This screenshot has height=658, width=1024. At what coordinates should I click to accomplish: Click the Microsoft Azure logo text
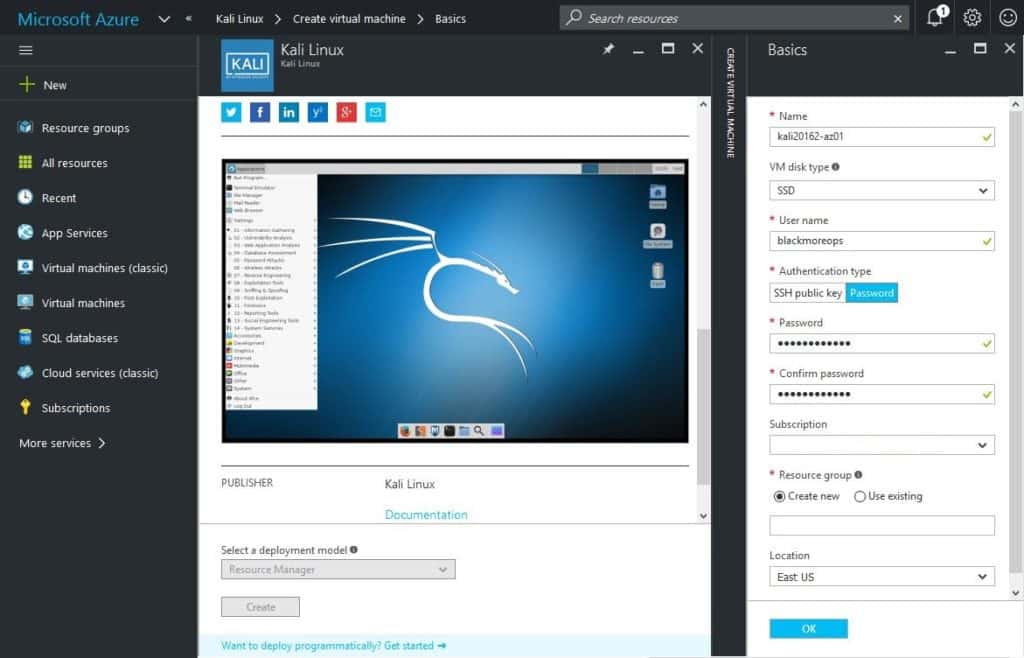(78, 19)
